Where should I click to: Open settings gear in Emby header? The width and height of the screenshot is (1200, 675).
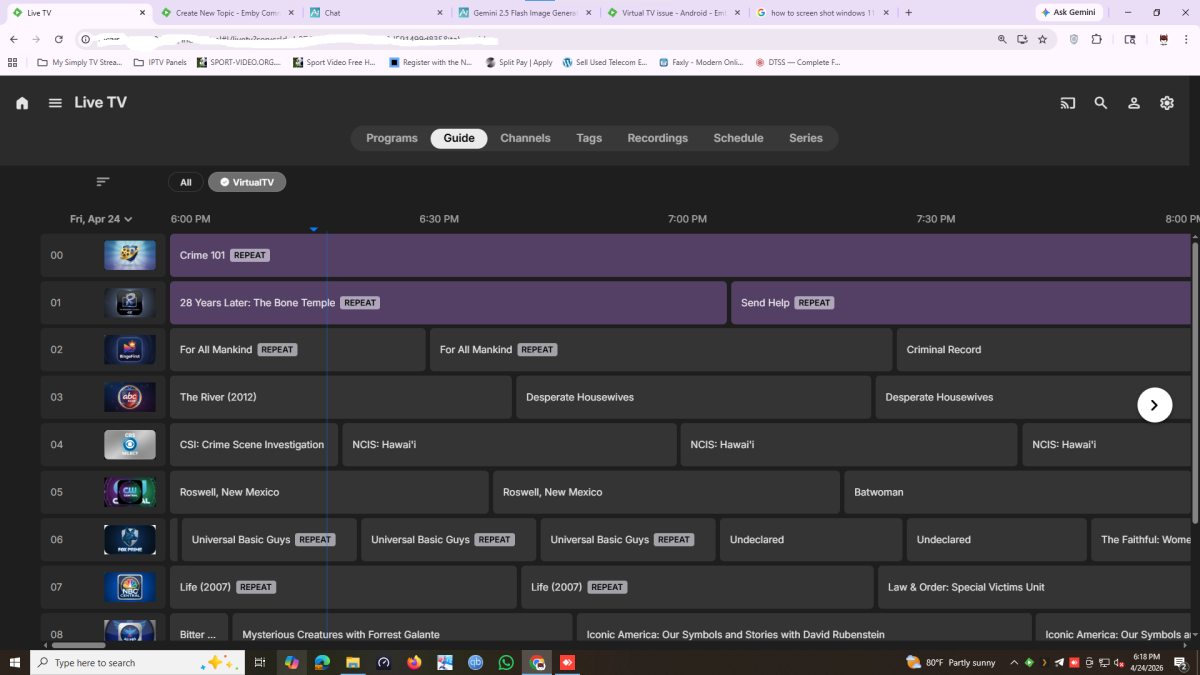1167,103
